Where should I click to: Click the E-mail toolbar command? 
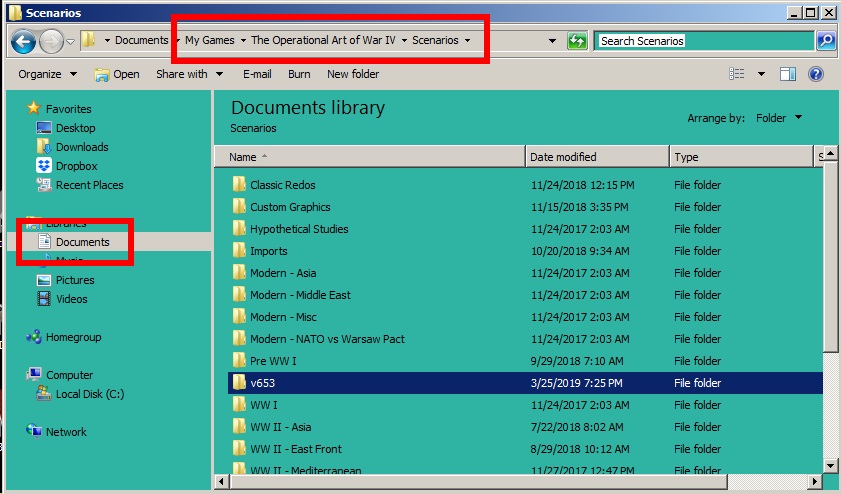pyautogui.click(x=257, y=74)
